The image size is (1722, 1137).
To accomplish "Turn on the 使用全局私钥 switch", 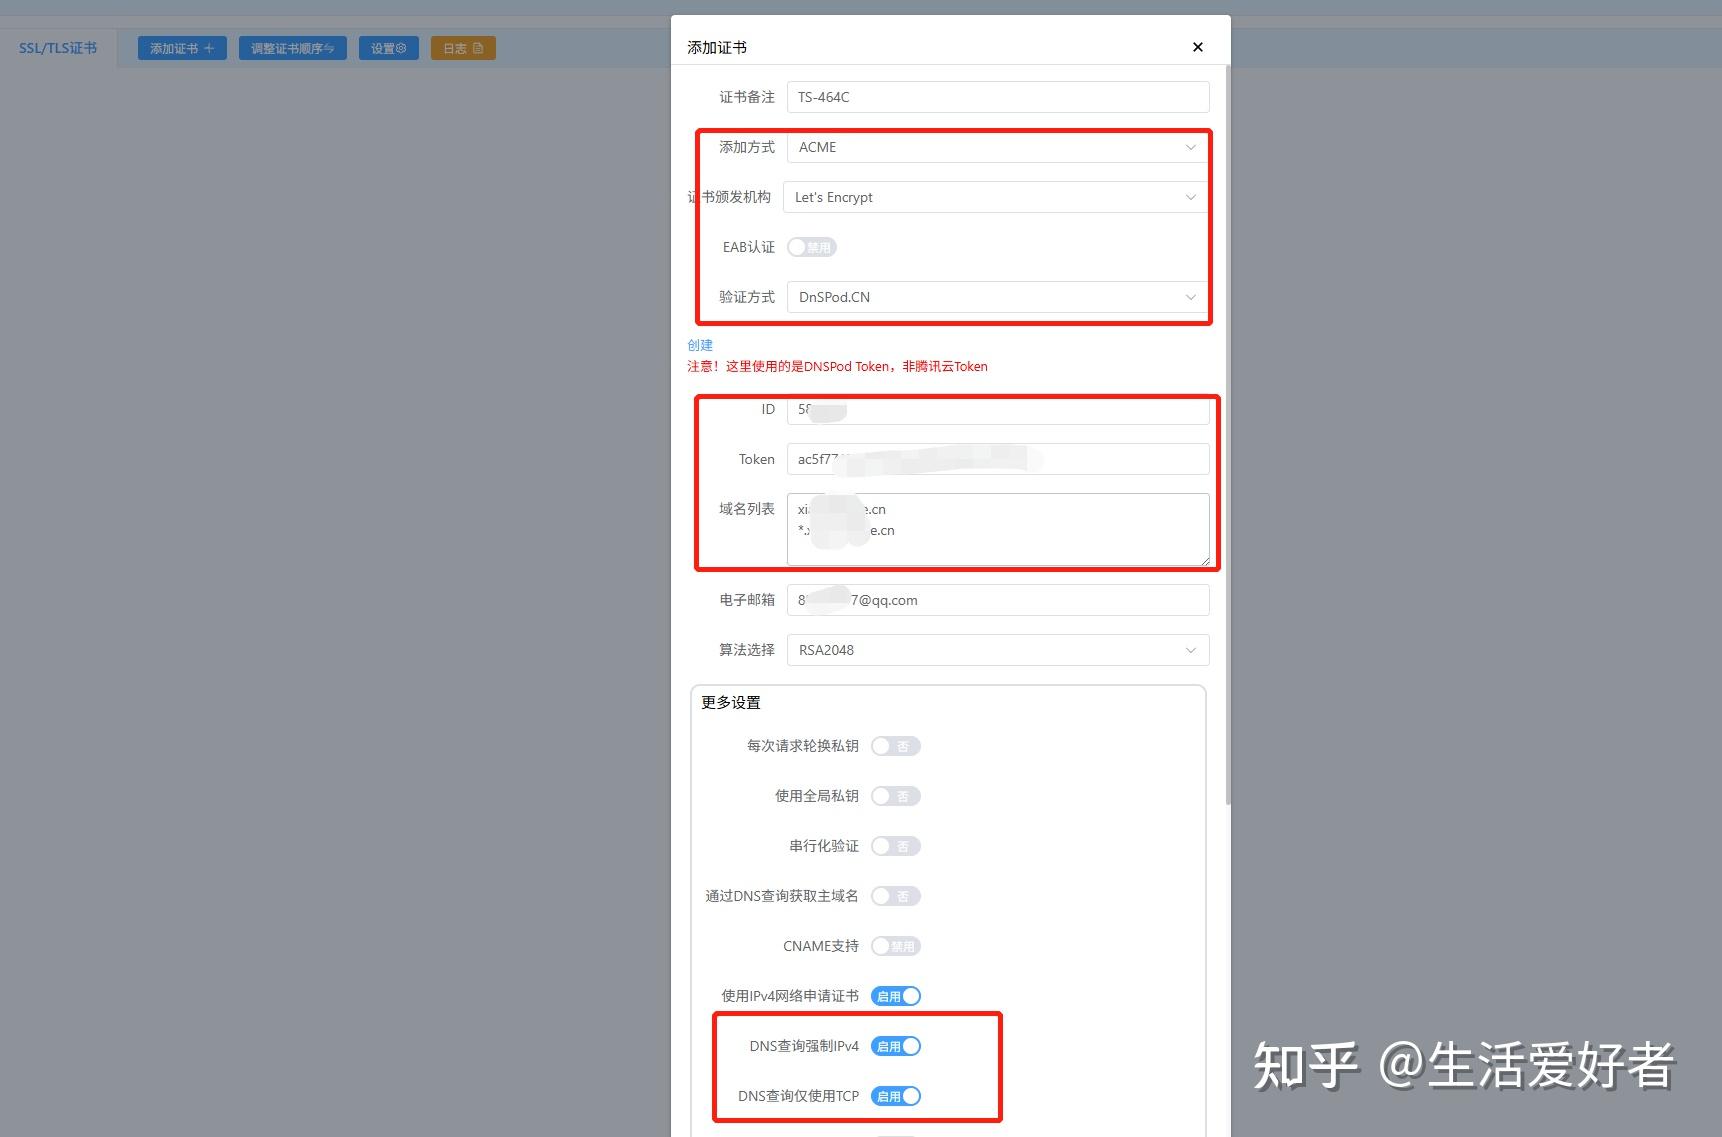I will pyautogui.click(x=895, y=796).
